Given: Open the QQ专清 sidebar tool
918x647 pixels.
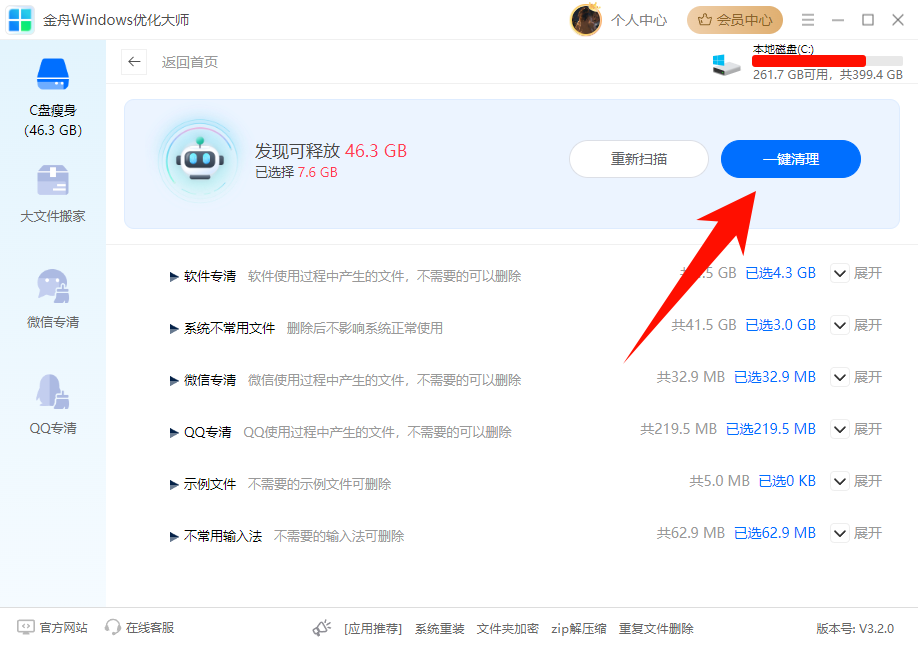Looking at the screenshot, I should 52,400.
